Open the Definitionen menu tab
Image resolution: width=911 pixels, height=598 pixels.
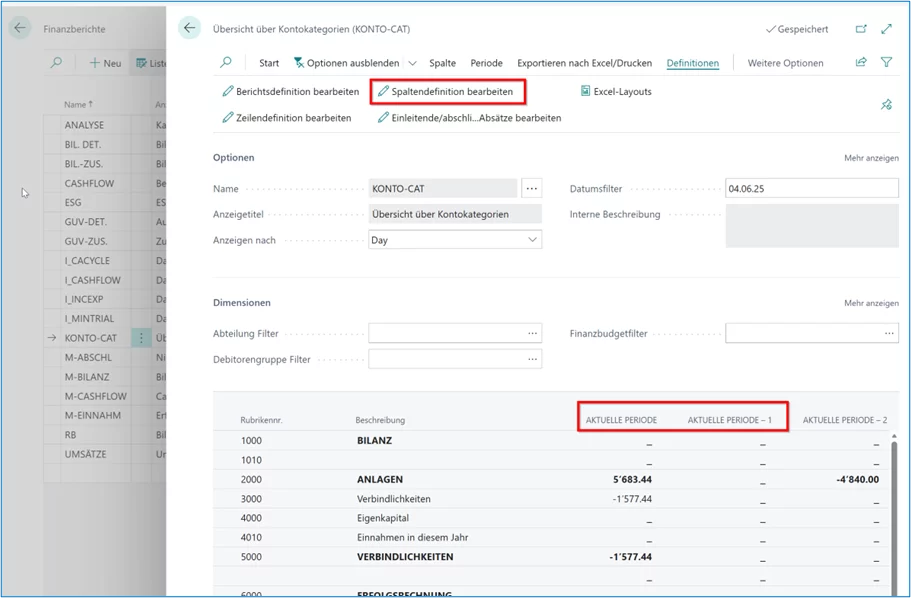pos(692,63)
